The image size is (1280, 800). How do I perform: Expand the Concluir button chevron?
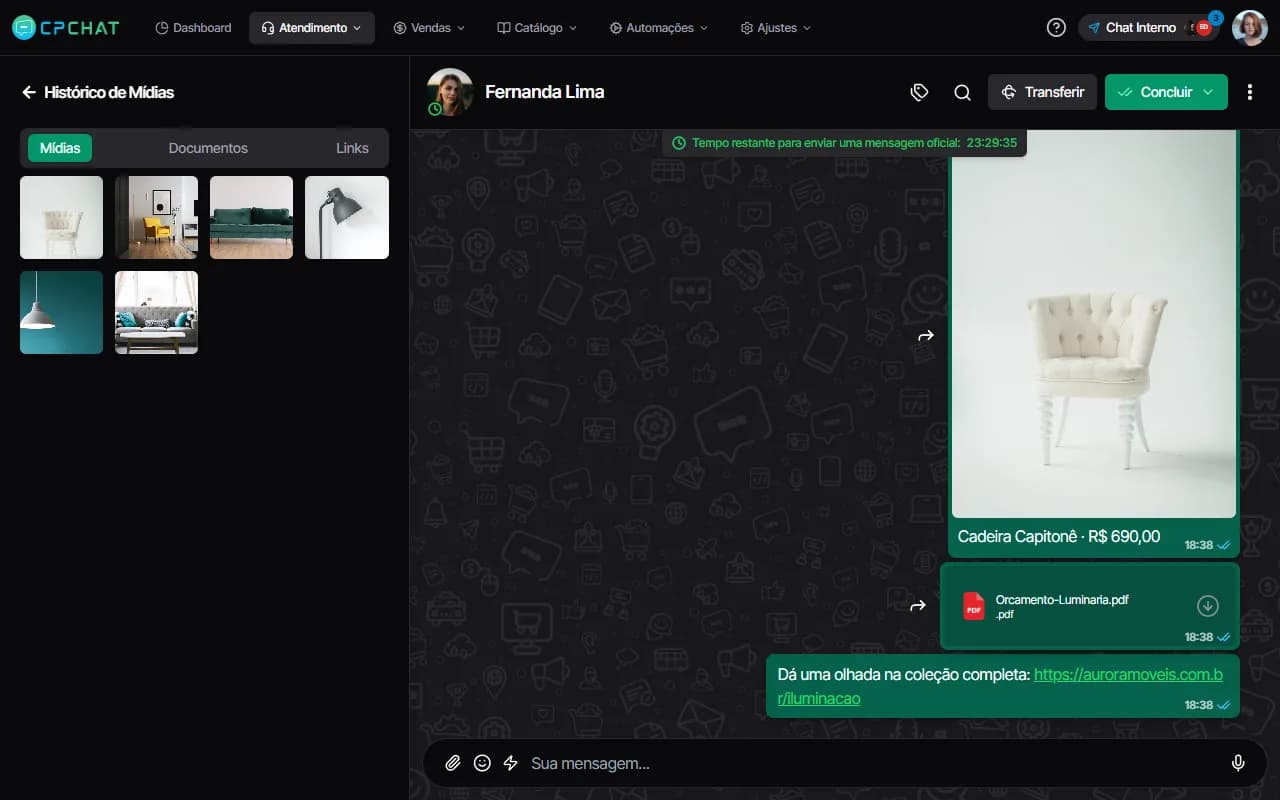[x=1208, y=92]
